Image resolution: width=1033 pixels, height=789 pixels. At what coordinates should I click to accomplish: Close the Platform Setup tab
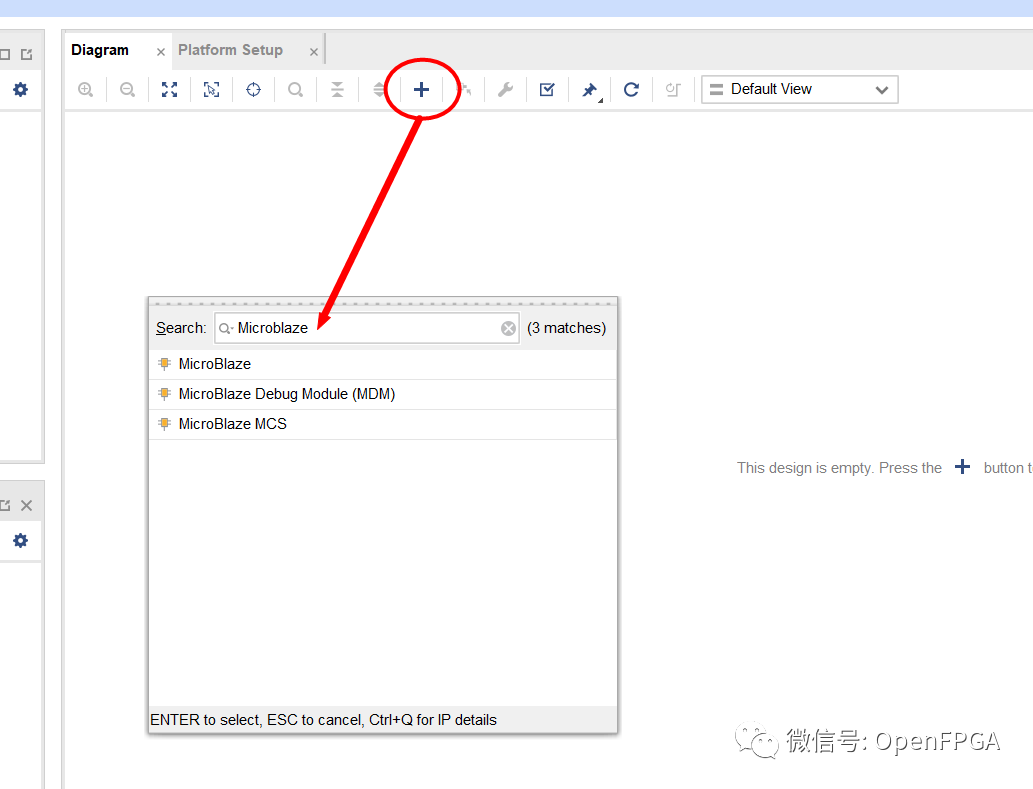[314, 51]
